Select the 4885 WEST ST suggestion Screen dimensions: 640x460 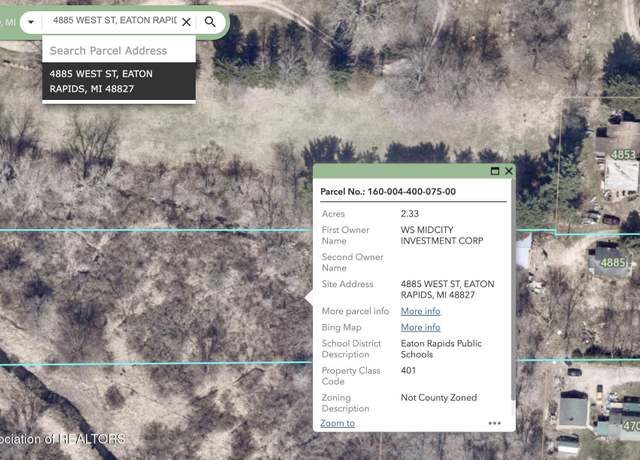point(119,81)
